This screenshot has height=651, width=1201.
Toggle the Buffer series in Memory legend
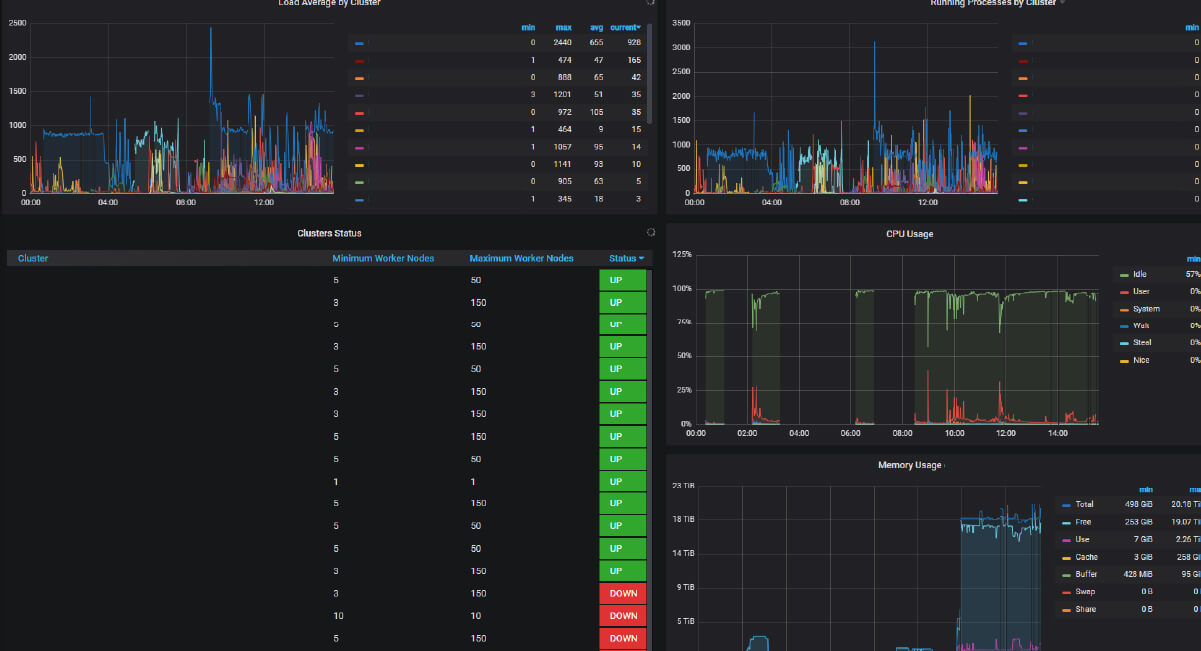(1087, 575)
